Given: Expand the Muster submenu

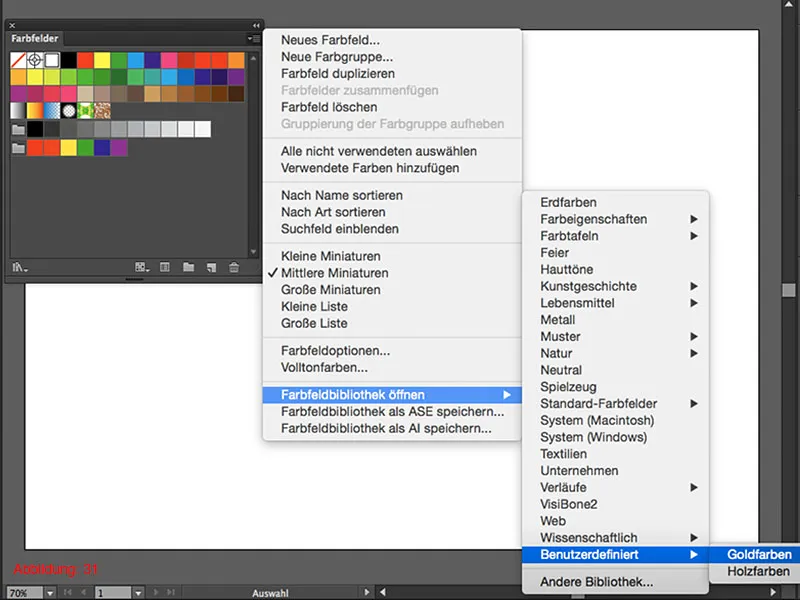Looking at the screenshot, I should point(615,337).
